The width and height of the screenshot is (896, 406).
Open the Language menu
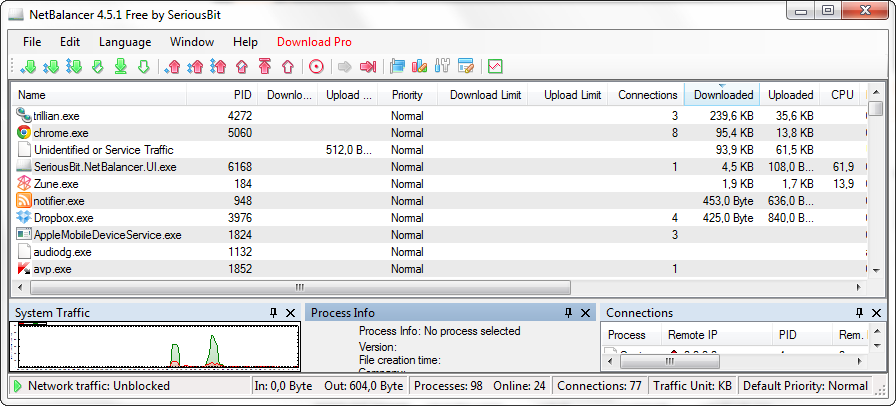125,42
